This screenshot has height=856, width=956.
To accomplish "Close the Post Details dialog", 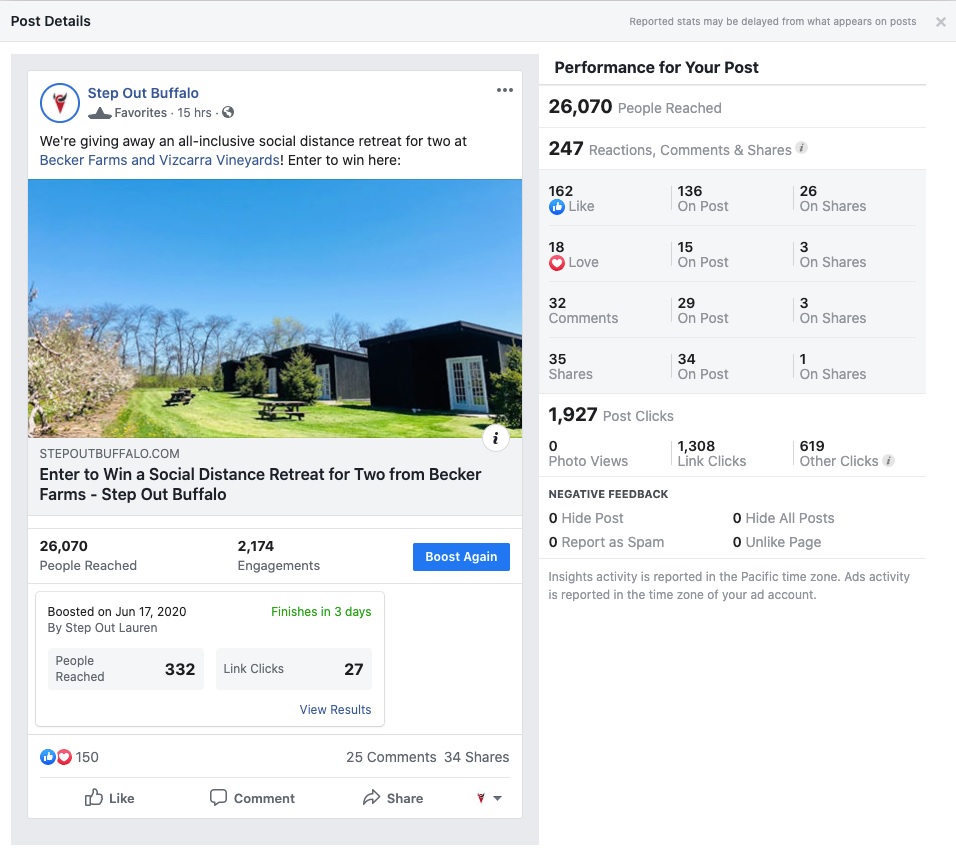I will [941, 22].
